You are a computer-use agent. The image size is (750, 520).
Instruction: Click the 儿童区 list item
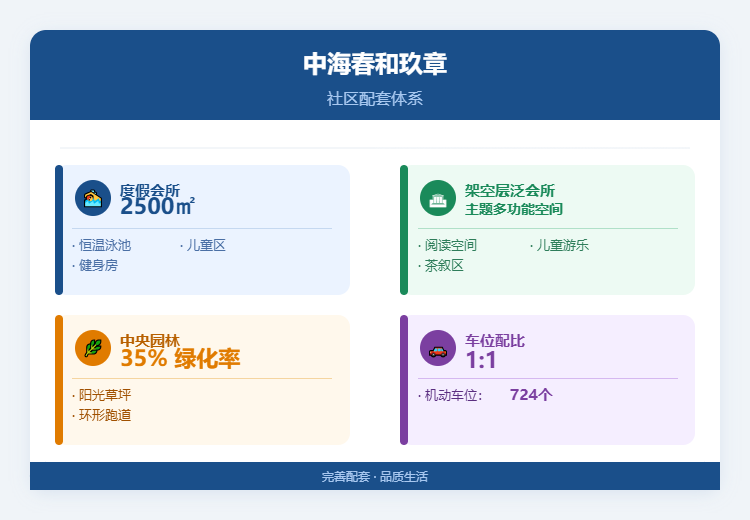[203, 245]
